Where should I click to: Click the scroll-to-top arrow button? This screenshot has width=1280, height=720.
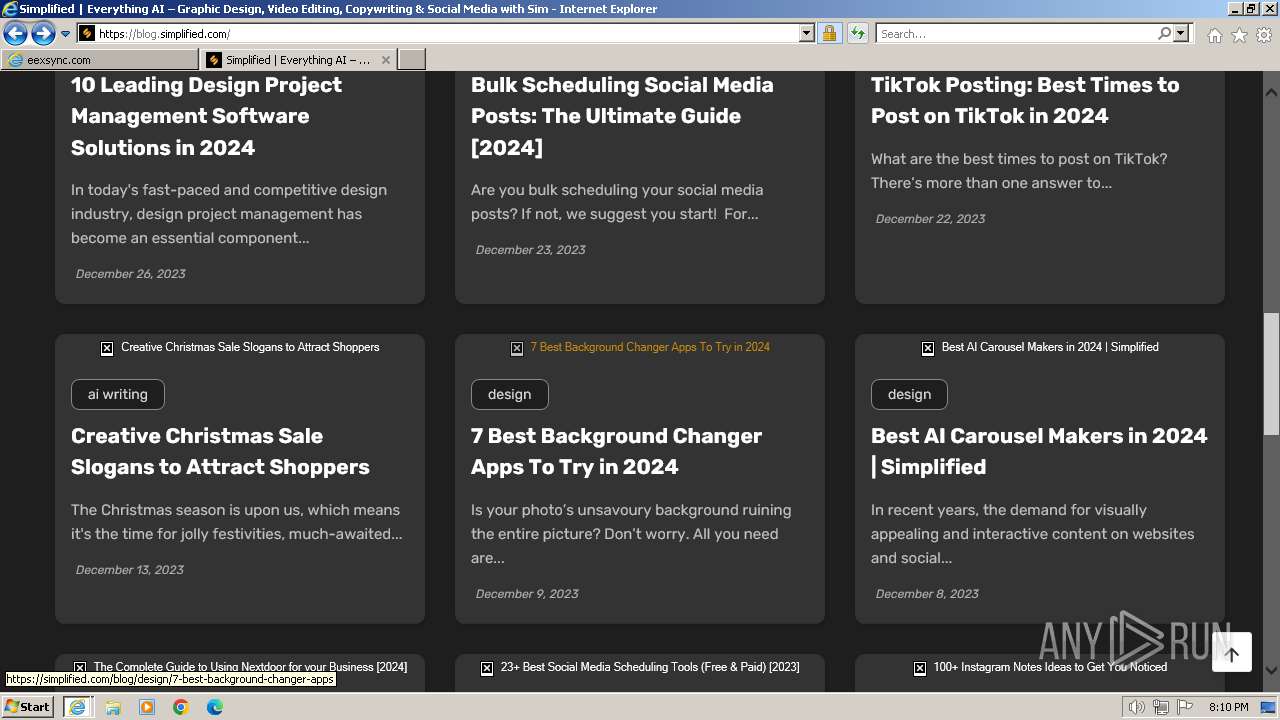1232,654
